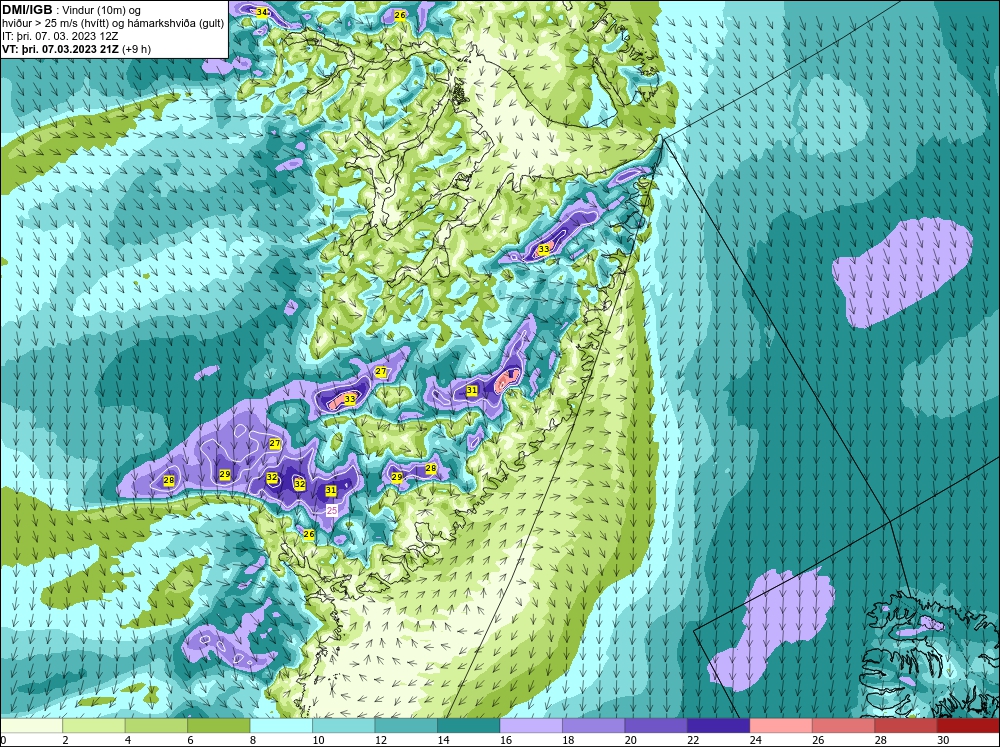Pick the 6–8 m/s olive green legend swatch
The image size is (1000, 747).
219,726
